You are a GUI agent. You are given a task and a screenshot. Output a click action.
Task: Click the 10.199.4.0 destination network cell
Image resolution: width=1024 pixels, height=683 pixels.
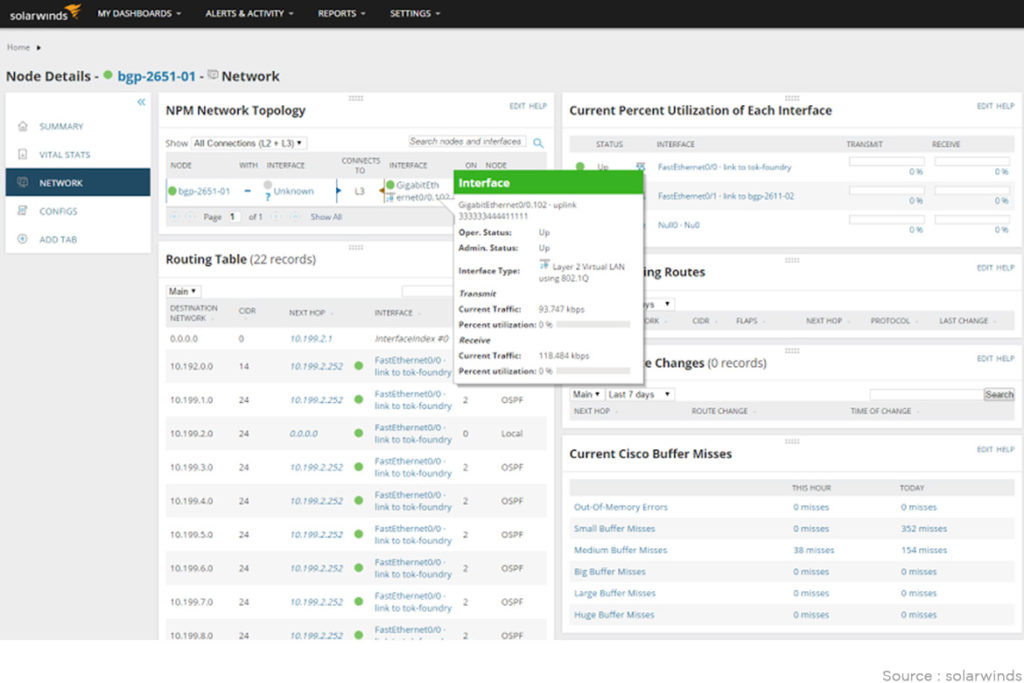(191, 501)
